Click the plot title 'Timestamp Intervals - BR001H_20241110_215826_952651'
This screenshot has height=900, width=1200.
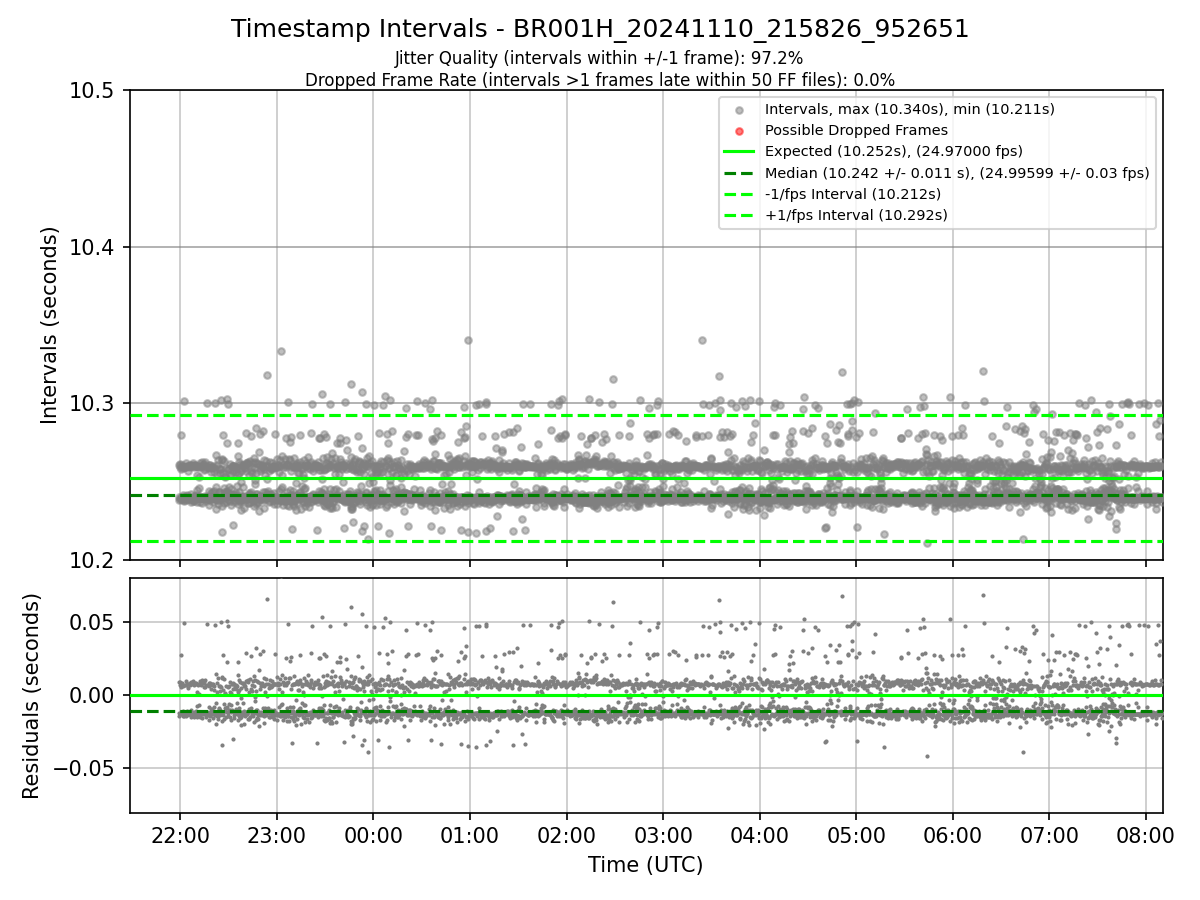pos(600,29)
